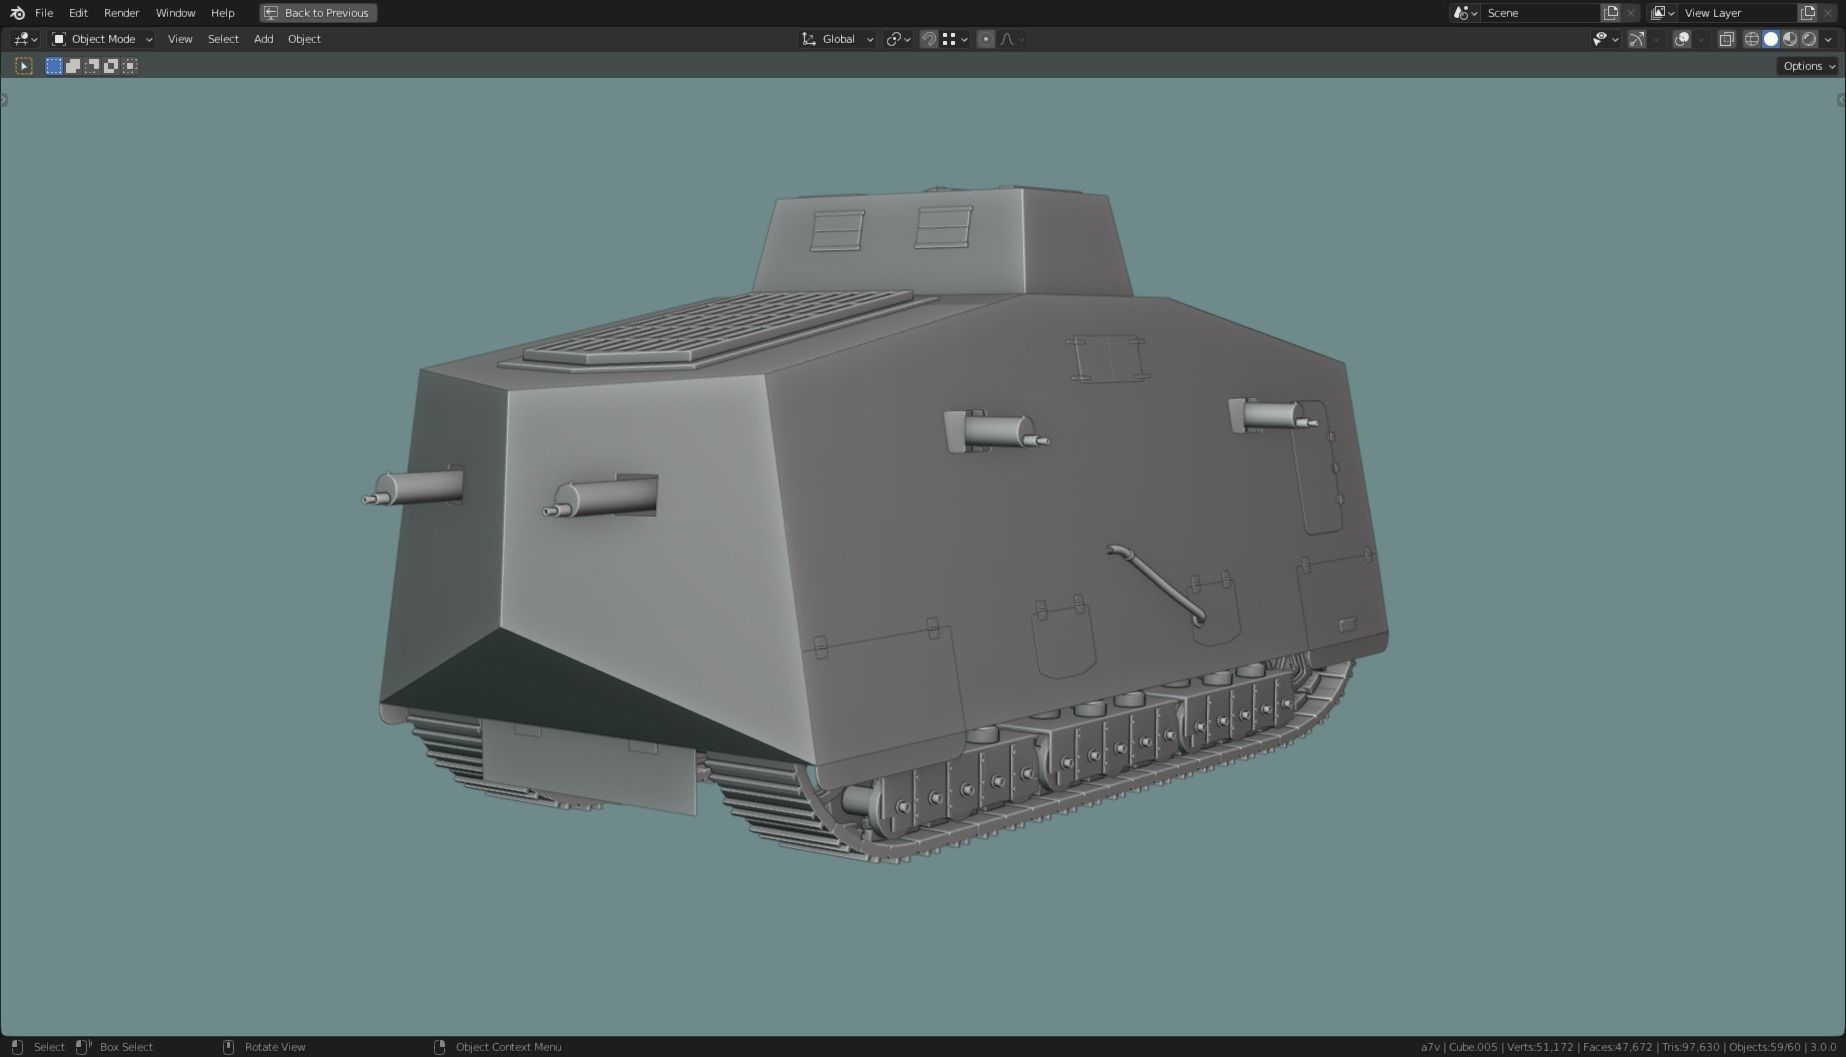Toggle proportional editing

(x=986, y=39)
